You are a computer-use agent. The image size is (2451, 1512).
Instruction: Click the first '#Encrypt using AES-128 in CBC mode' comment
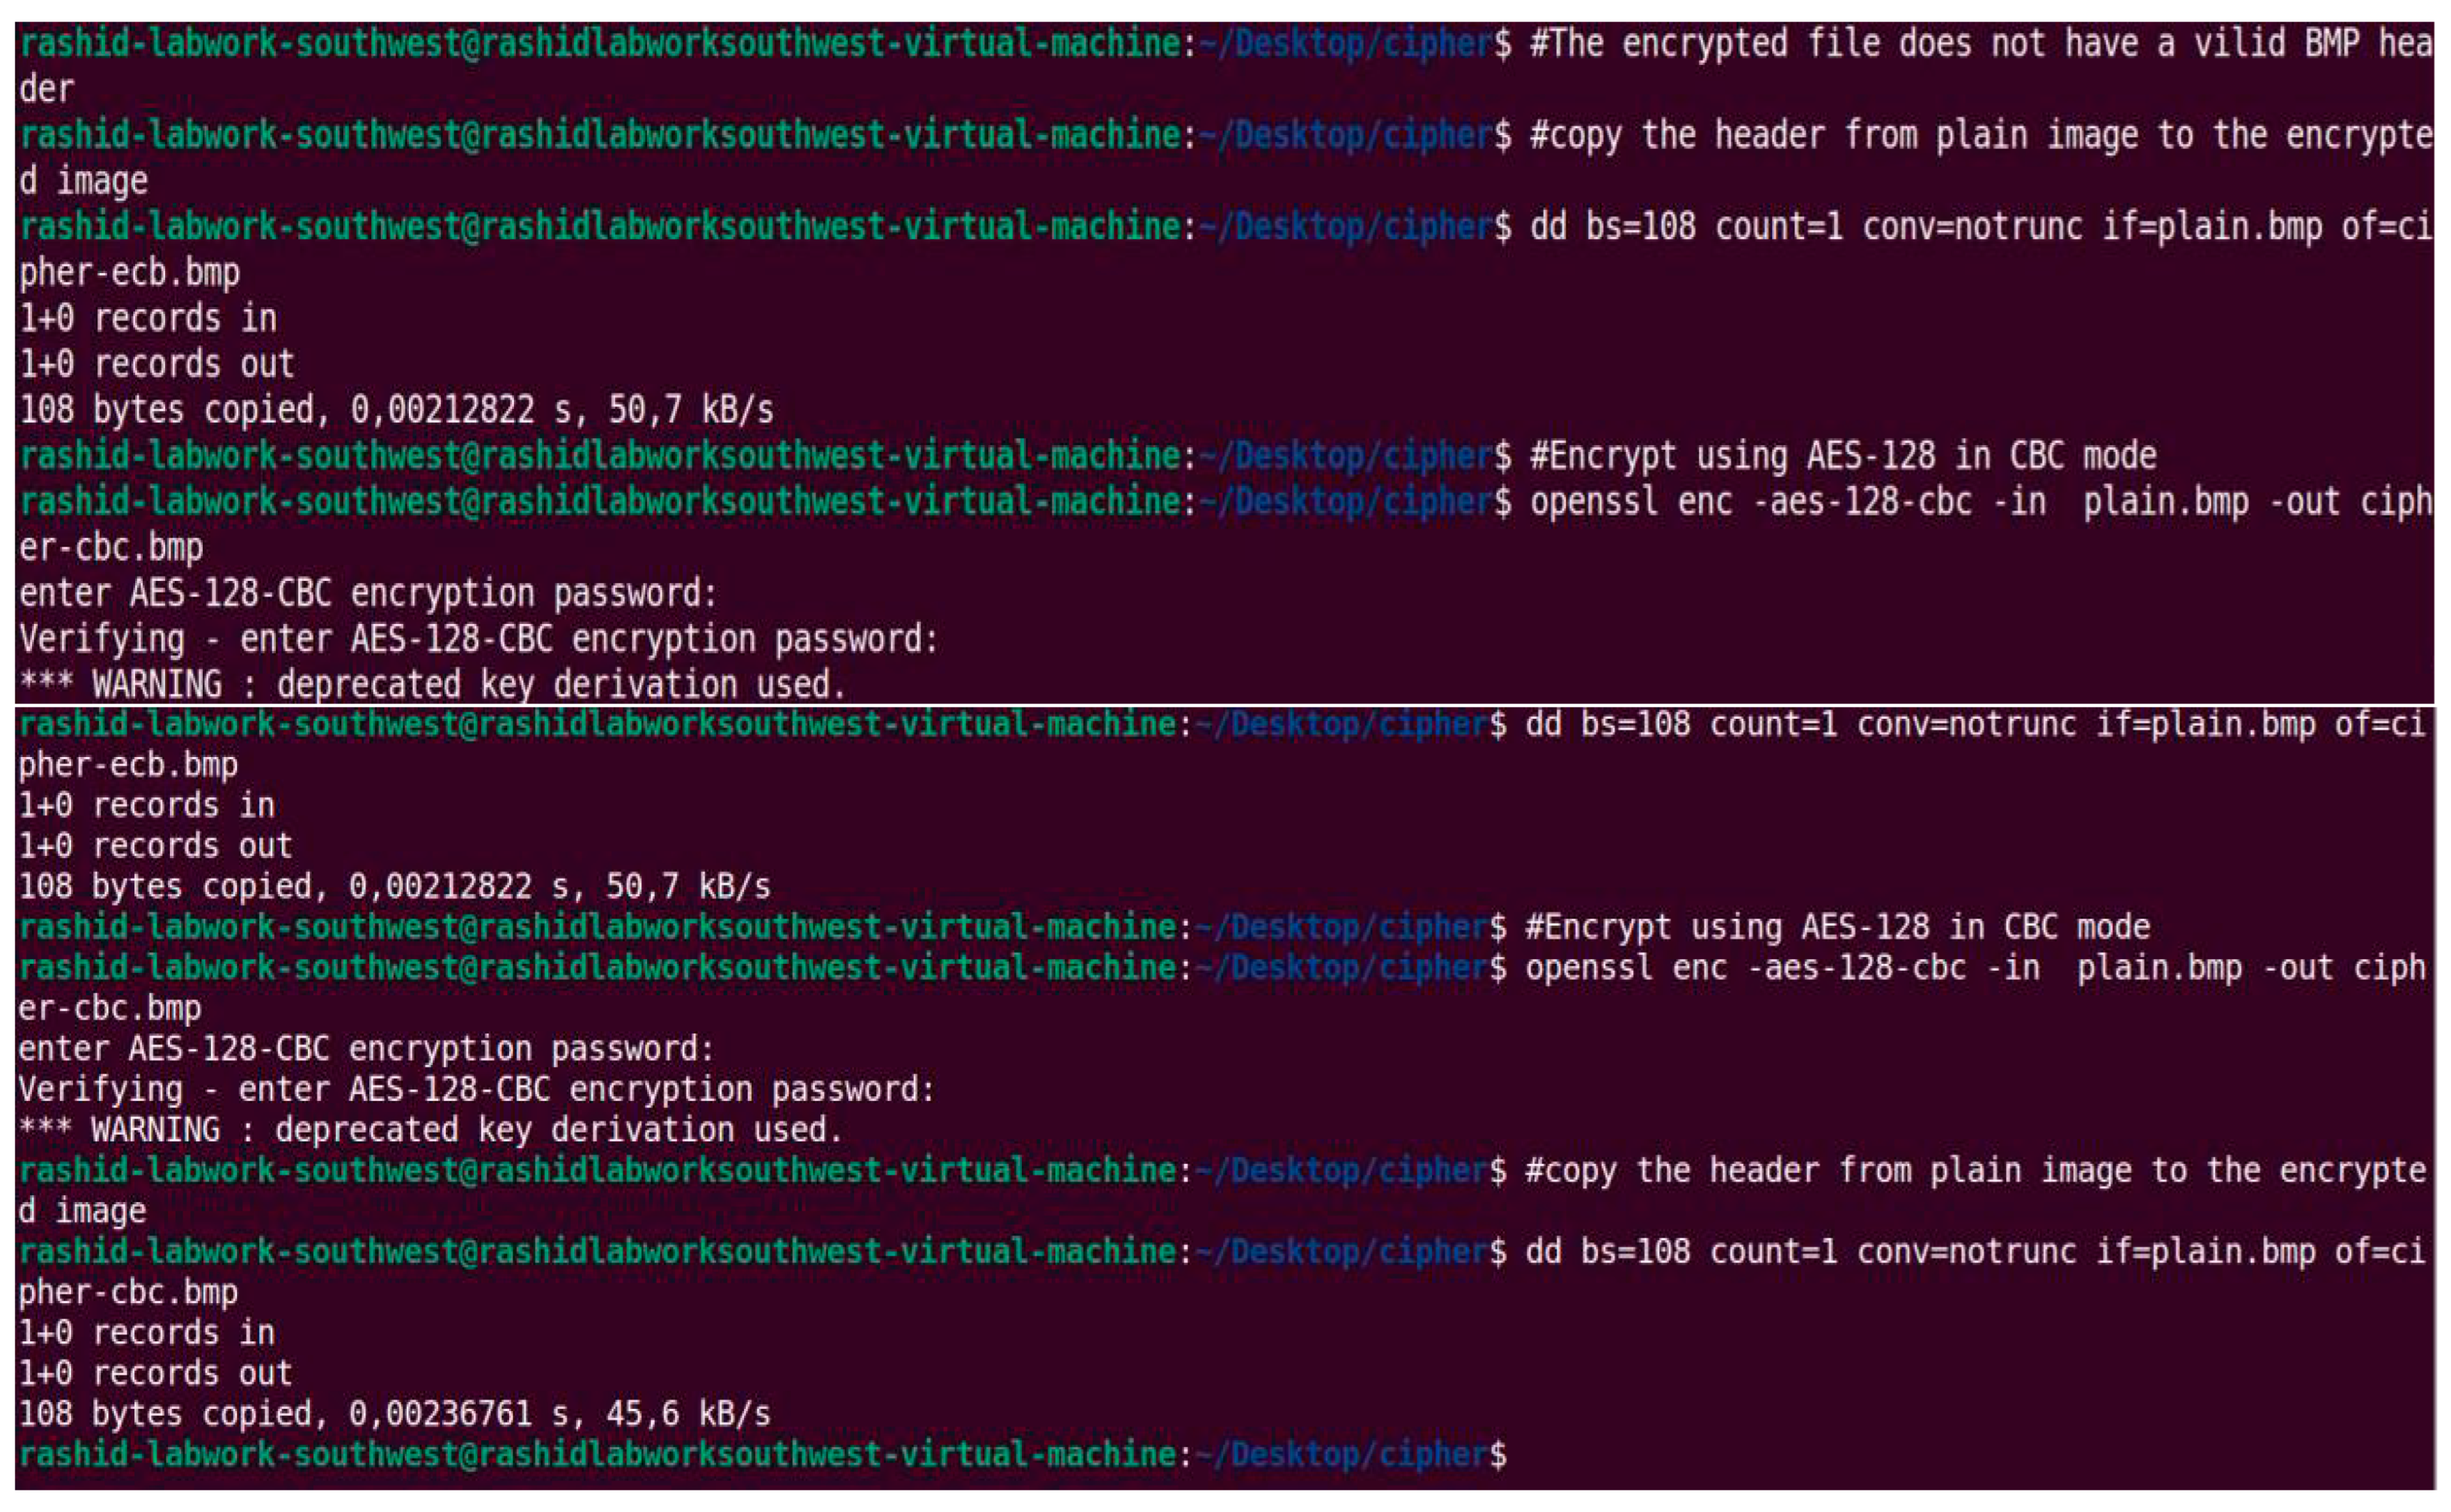point(1843,456)
